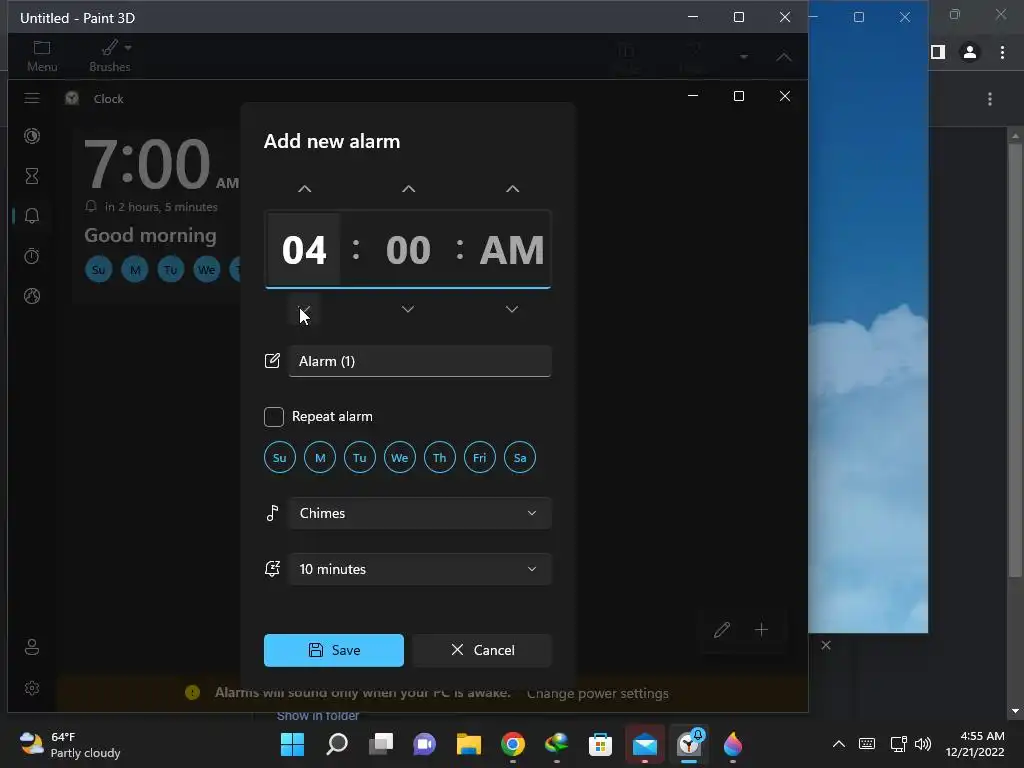Screen dimensions: 1024x768
Task: Open account sign-in icon in Clock sidebar
Action: [x=32, y=647]
